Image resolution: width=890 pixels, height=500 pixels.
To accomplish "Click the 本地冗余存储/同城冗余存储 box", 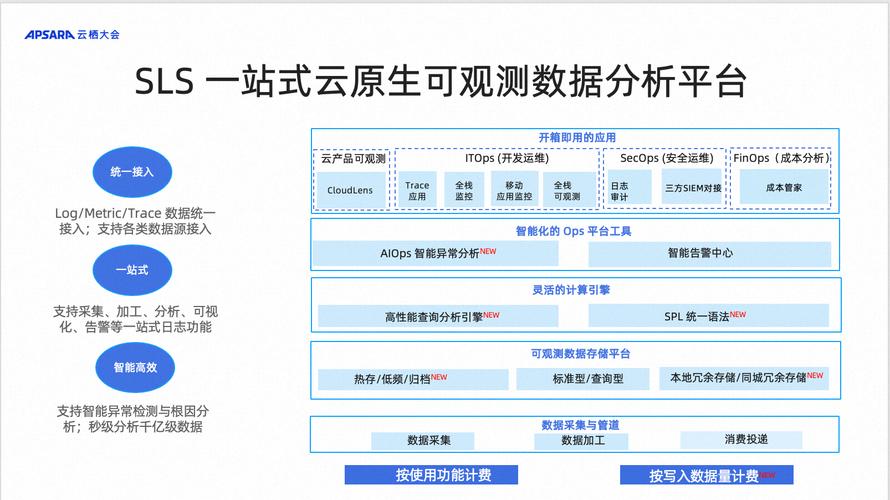I will [x=744, y=377].
